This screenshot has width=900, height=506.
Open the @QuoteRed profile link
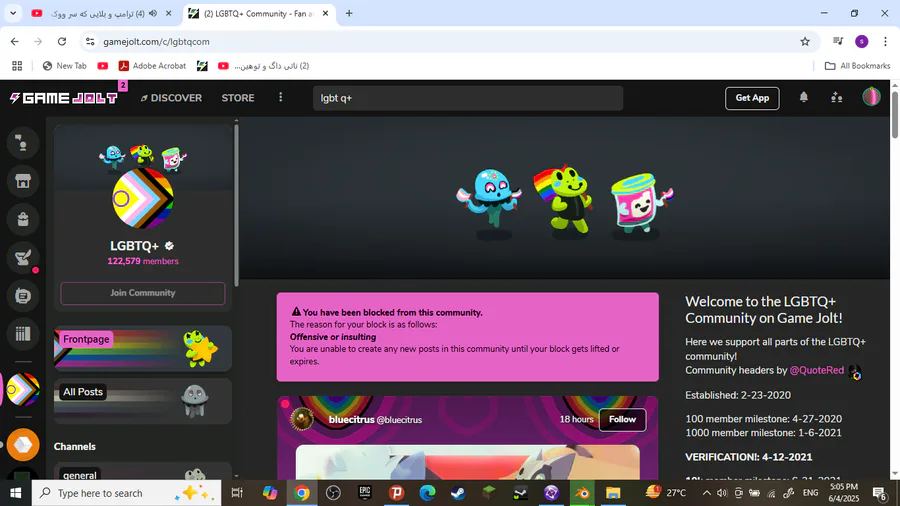(816, 371)
